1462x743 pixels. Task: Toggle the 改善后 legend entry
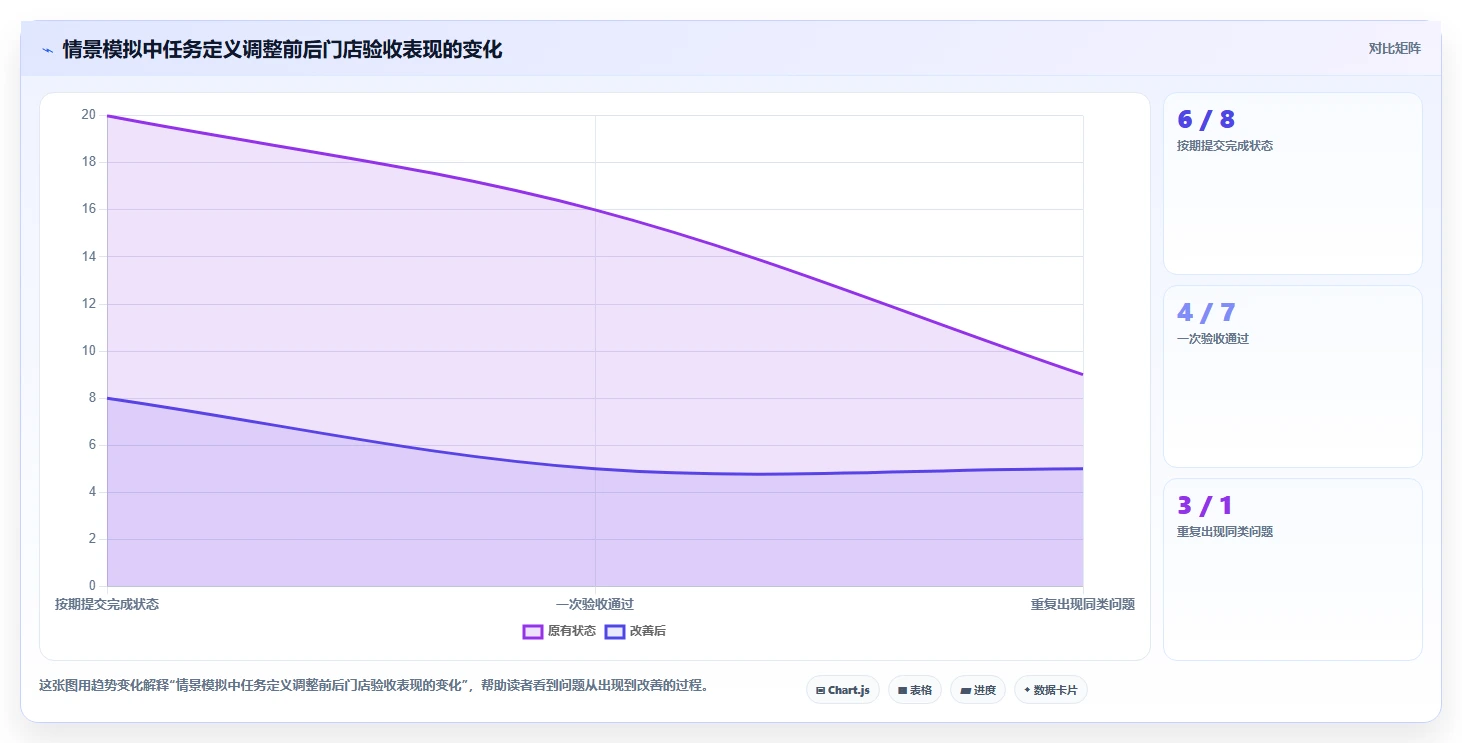point(635,631)
